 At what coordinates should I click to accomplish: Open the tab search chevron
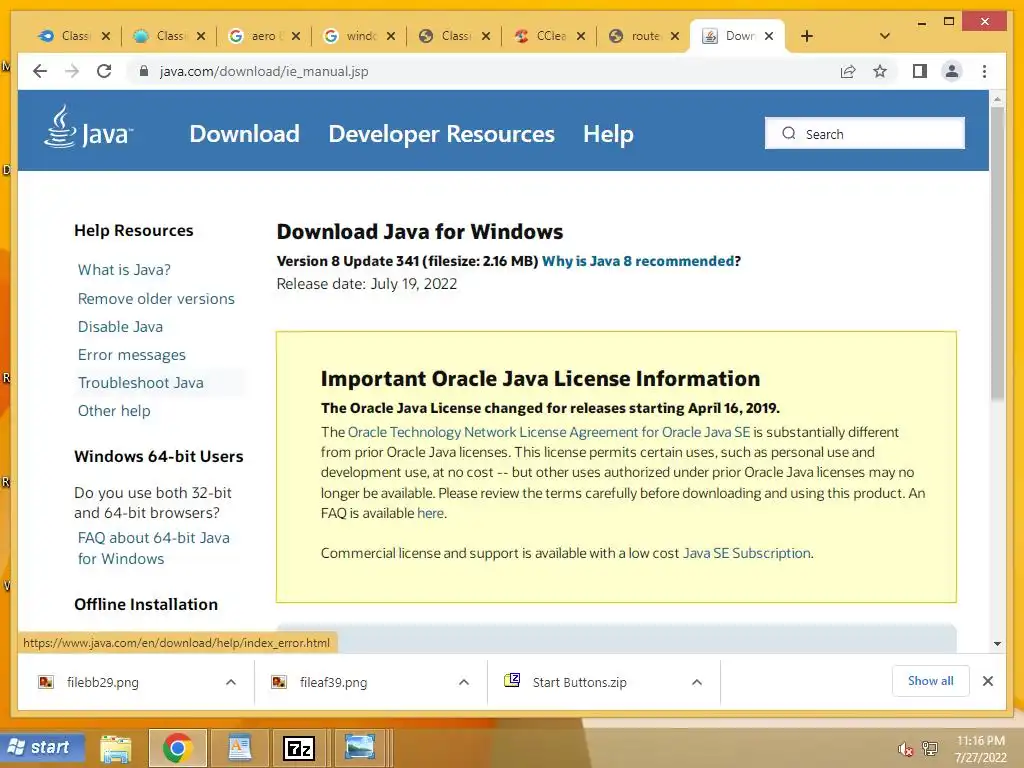[885, 36]
